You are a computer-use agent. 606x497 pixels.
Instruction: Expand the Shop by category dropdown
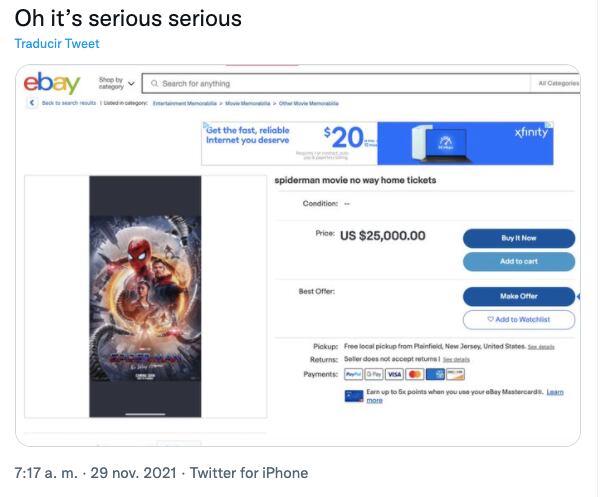point(117,83)
